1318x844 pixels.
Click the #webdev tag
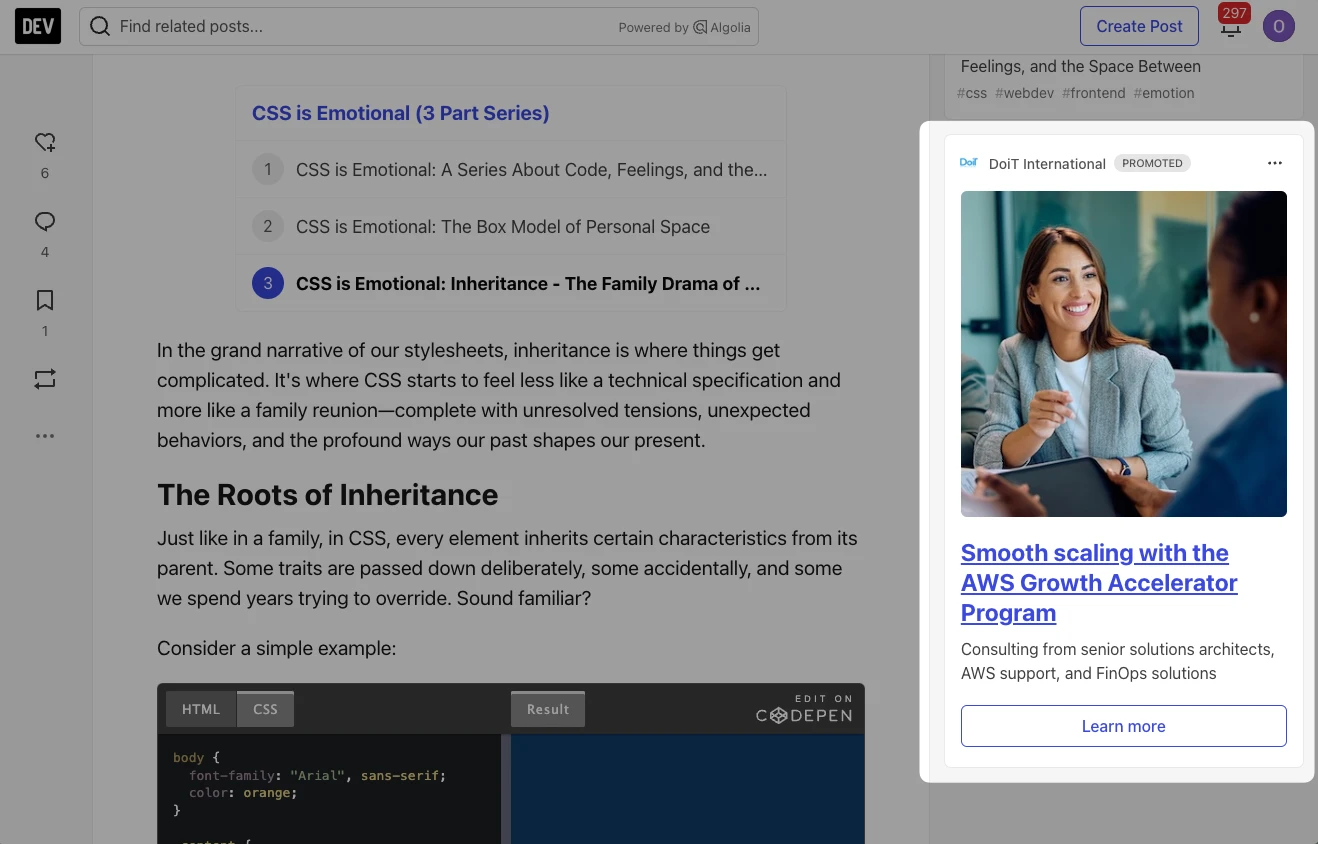(1024, 93)
